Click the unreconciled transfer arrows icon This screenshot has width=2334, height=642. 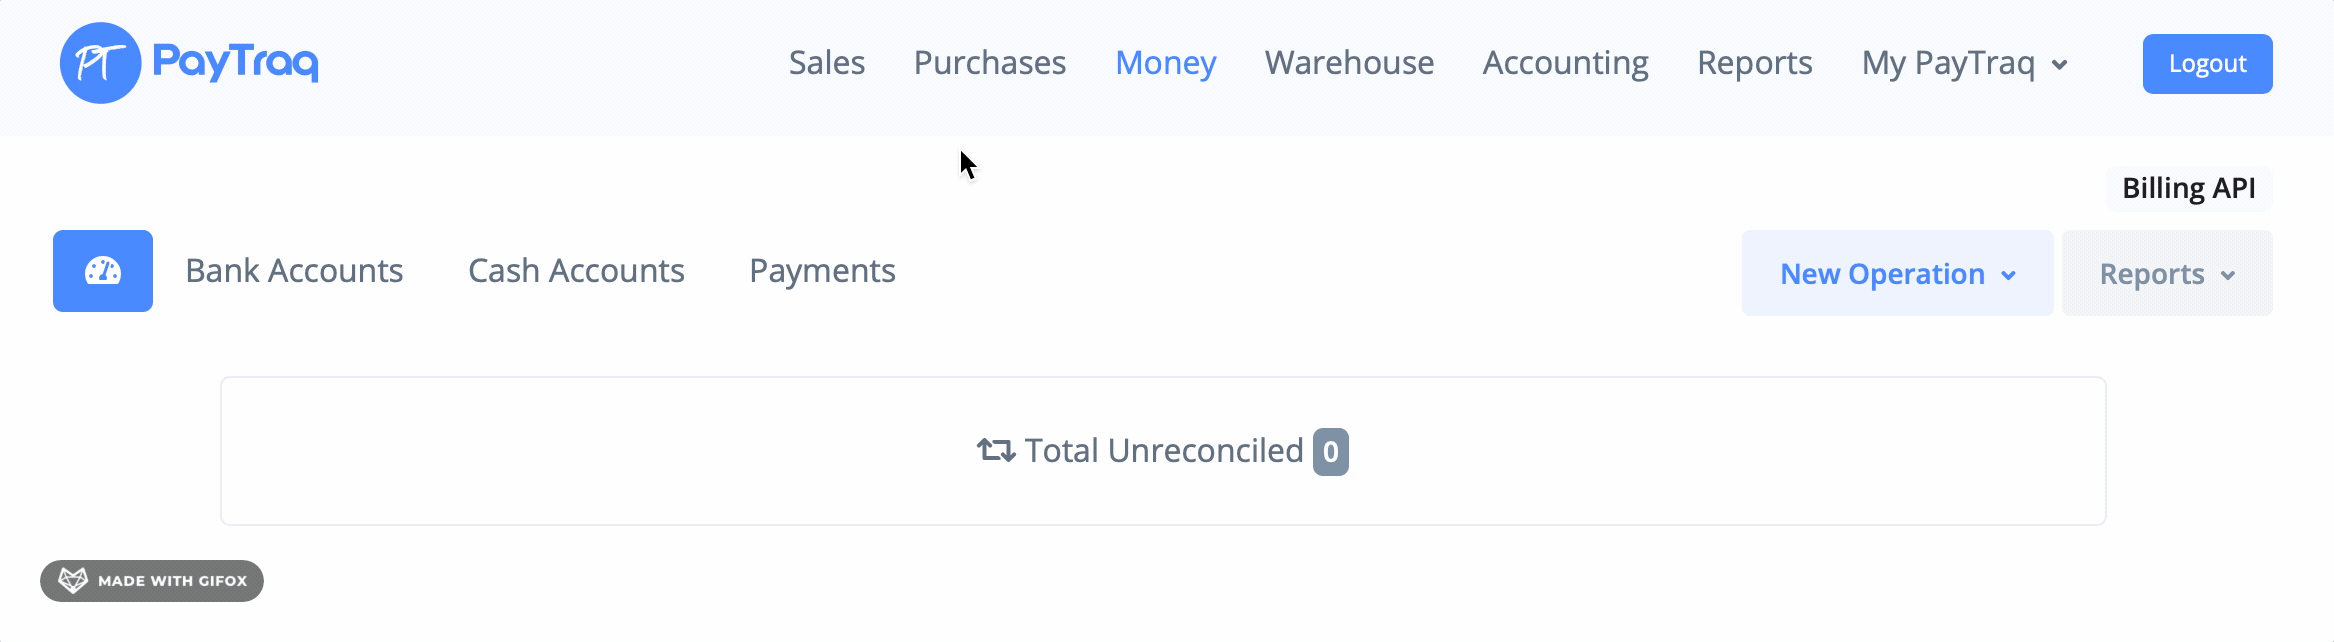click(x=996, y=451)
